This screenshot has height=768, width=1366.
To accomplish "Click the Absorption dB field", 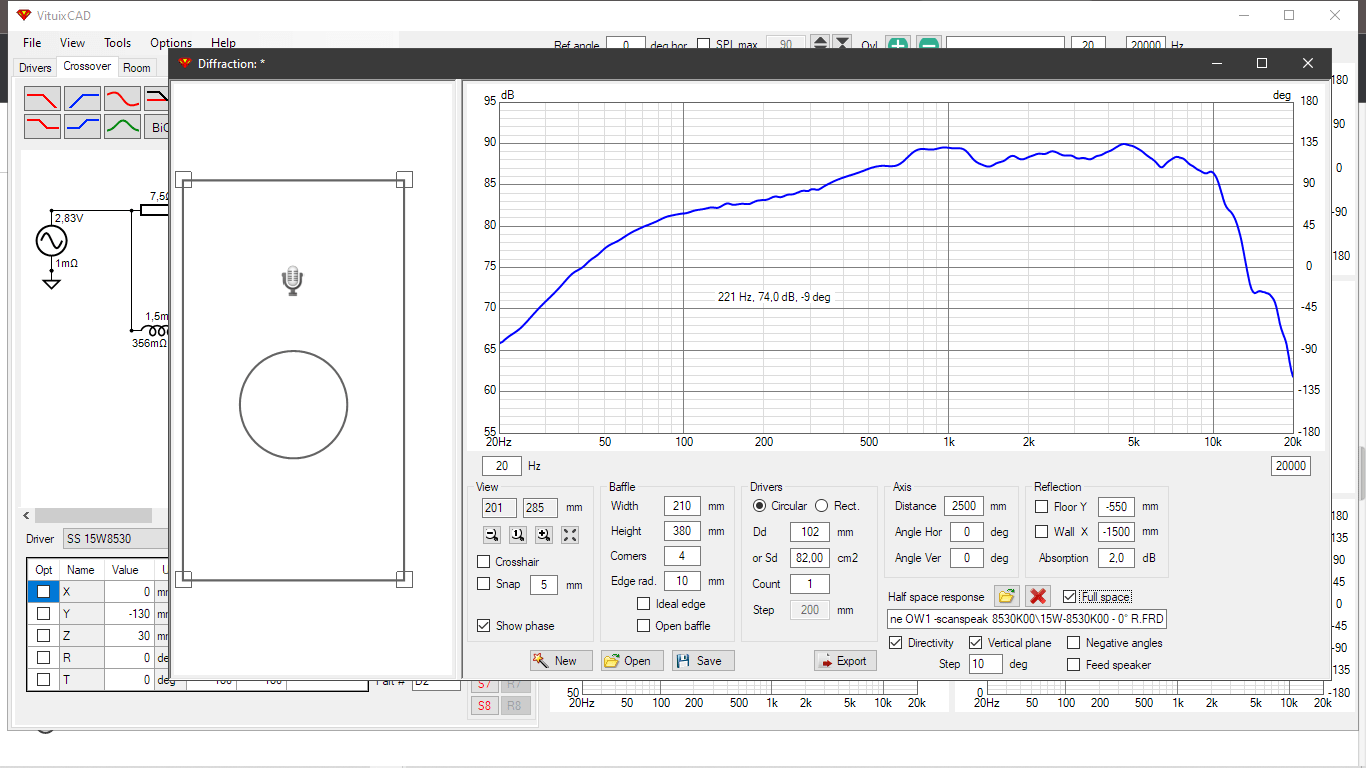I will [x=1115, y=558].
